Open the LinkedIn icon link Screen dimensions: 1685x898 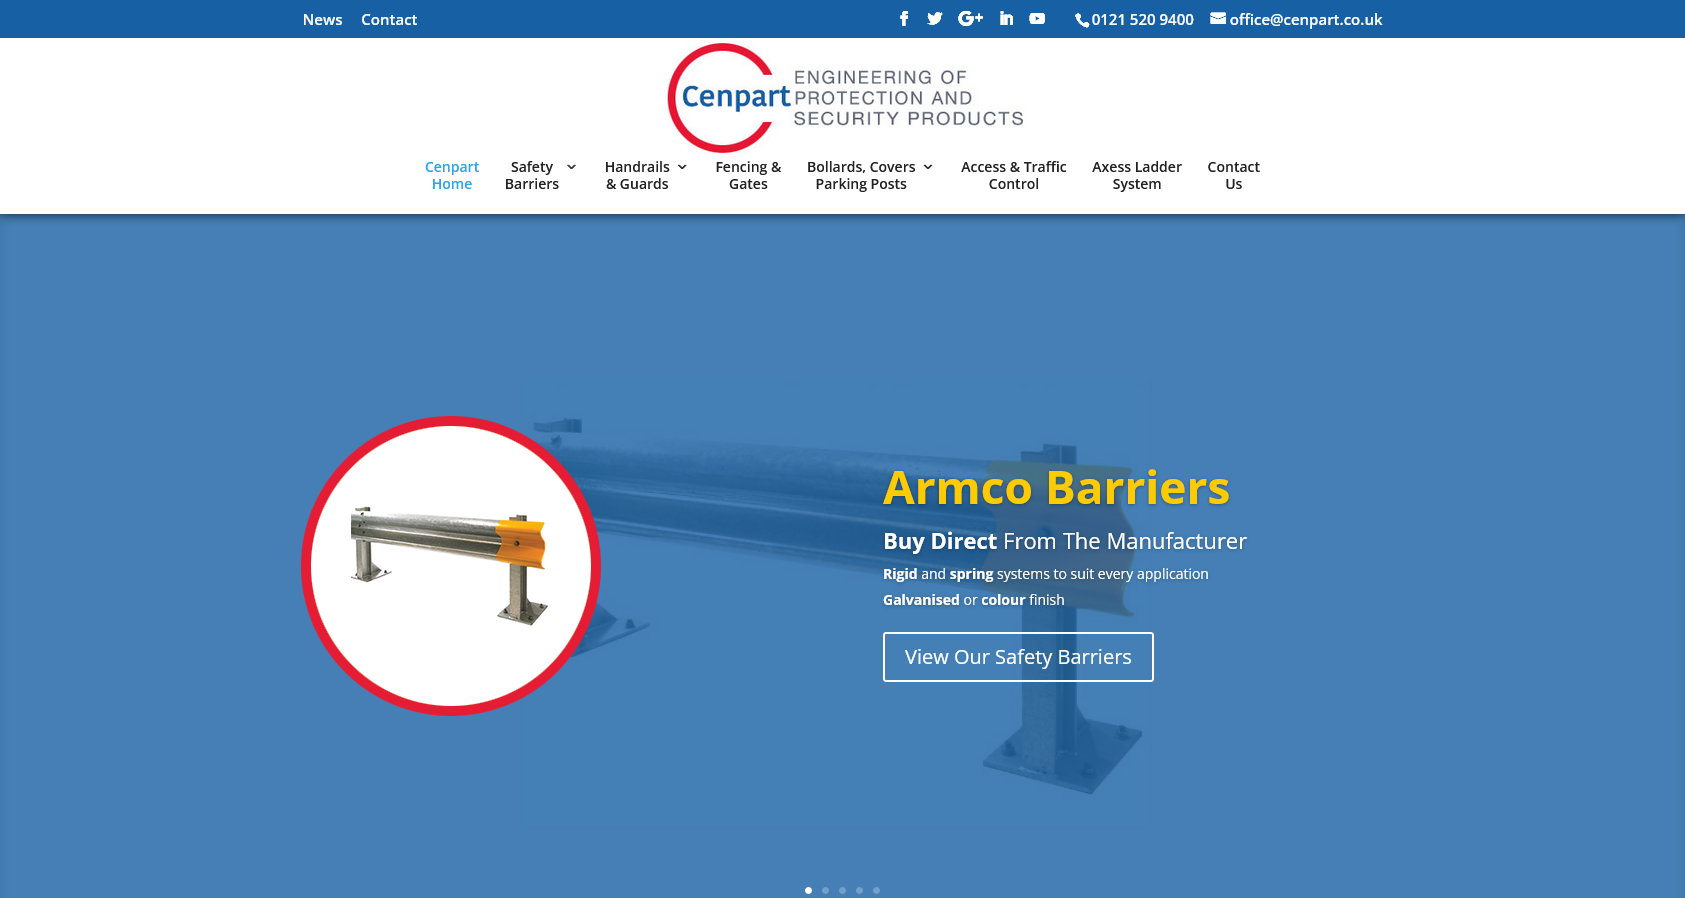coord(1006,18)
